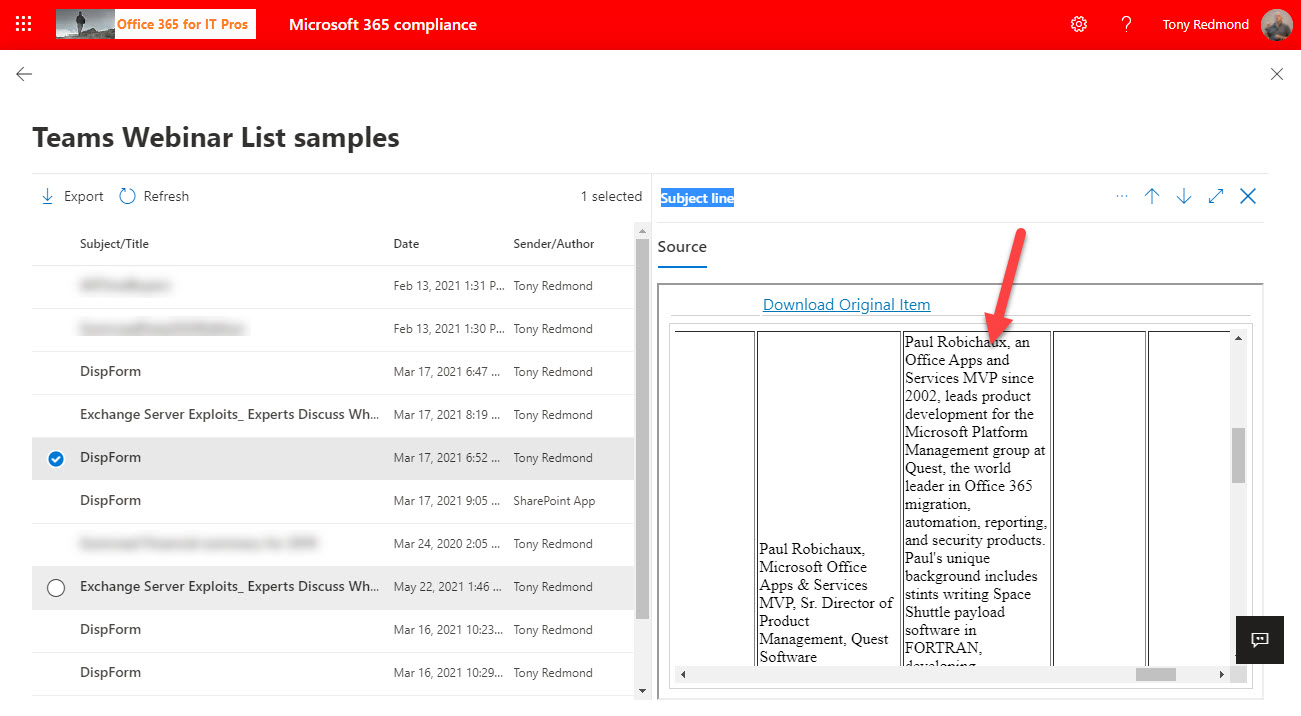Screen dimensions: 1301x716
Task: Click the source preview vertical scrollbar thumb
Action: coord(1238,455)
